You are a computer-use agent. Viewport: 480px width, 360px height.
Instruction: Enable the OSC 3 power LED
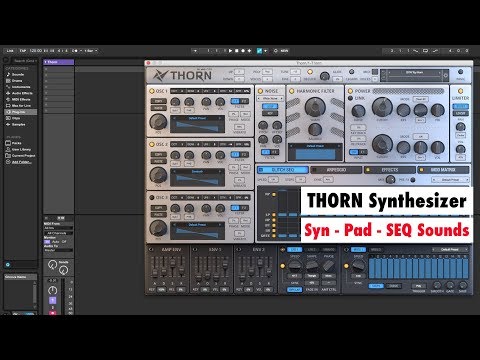click(x=152, y=197)
